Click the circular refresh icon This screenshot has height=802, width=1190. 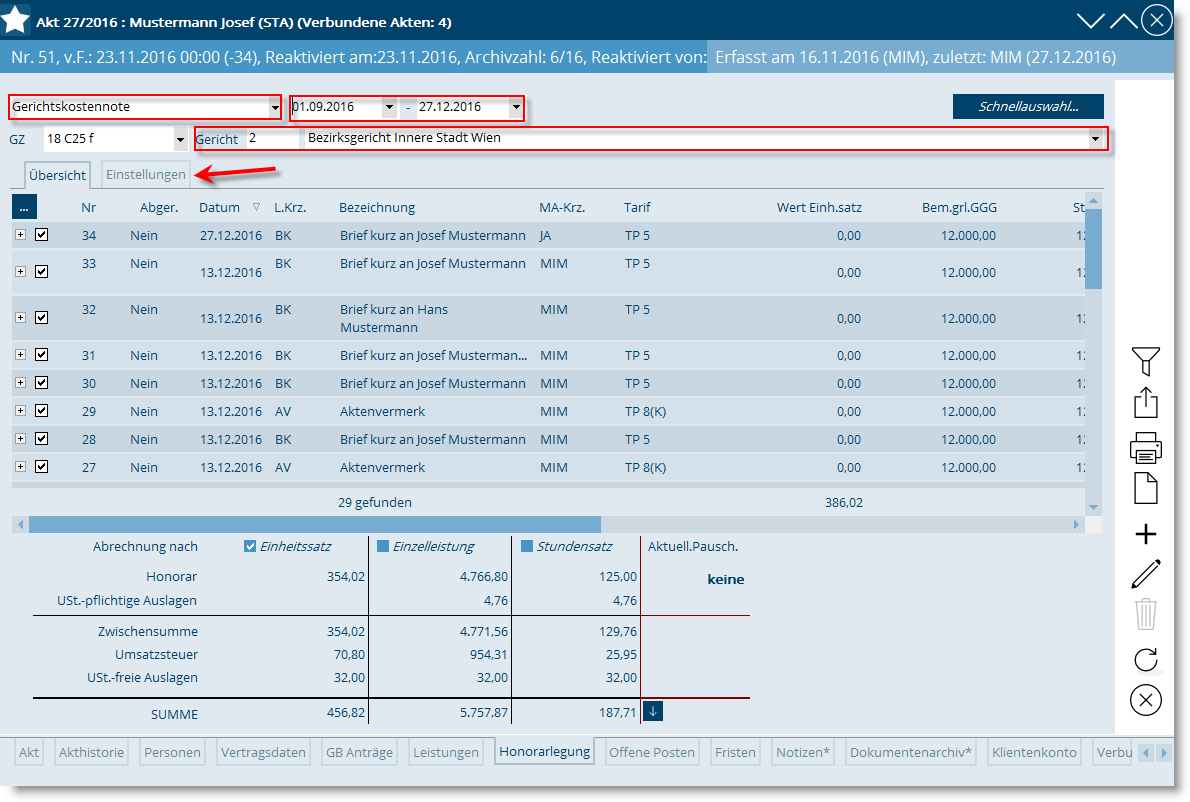tap(1145, 659)
